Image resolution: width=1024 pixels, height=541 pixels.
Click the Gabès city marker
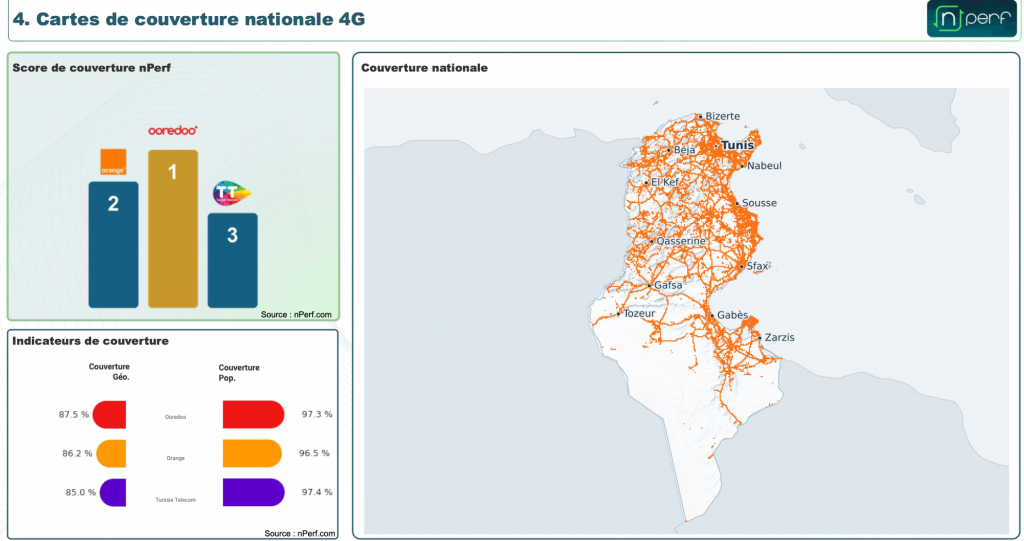[x=712, y=316]
